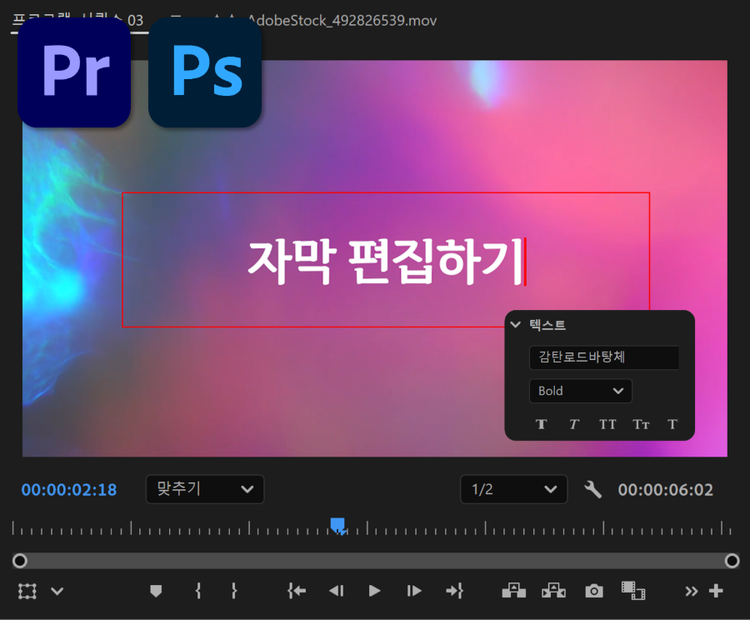Open the Bold font style dropdown
The width and height of the screenshot is (750, 620).
click(581, 391)
